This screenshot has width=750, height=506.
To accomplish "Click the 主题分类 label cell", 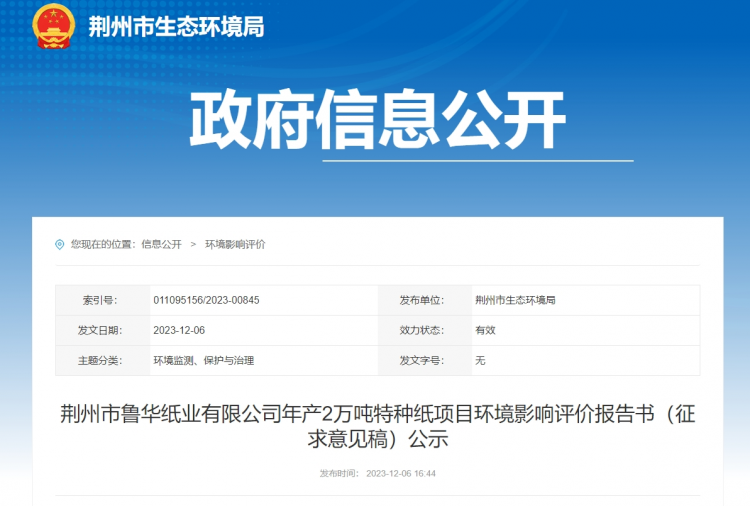I will coord(103,361).
